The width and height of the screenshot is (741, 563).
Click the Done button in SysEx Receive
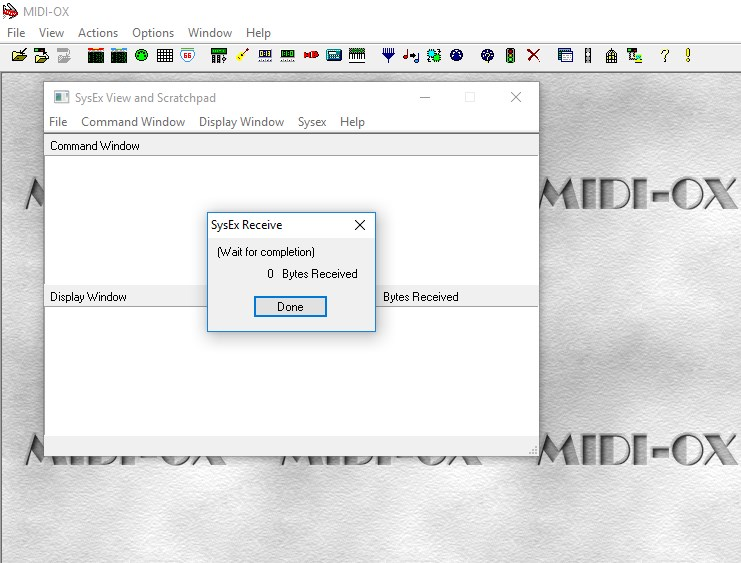[x=290, y=306]
